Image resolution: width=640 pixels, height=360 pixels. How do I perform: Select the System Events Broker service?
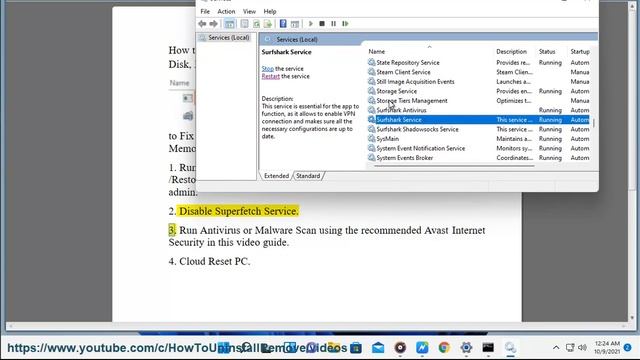(x=478, y=158)
